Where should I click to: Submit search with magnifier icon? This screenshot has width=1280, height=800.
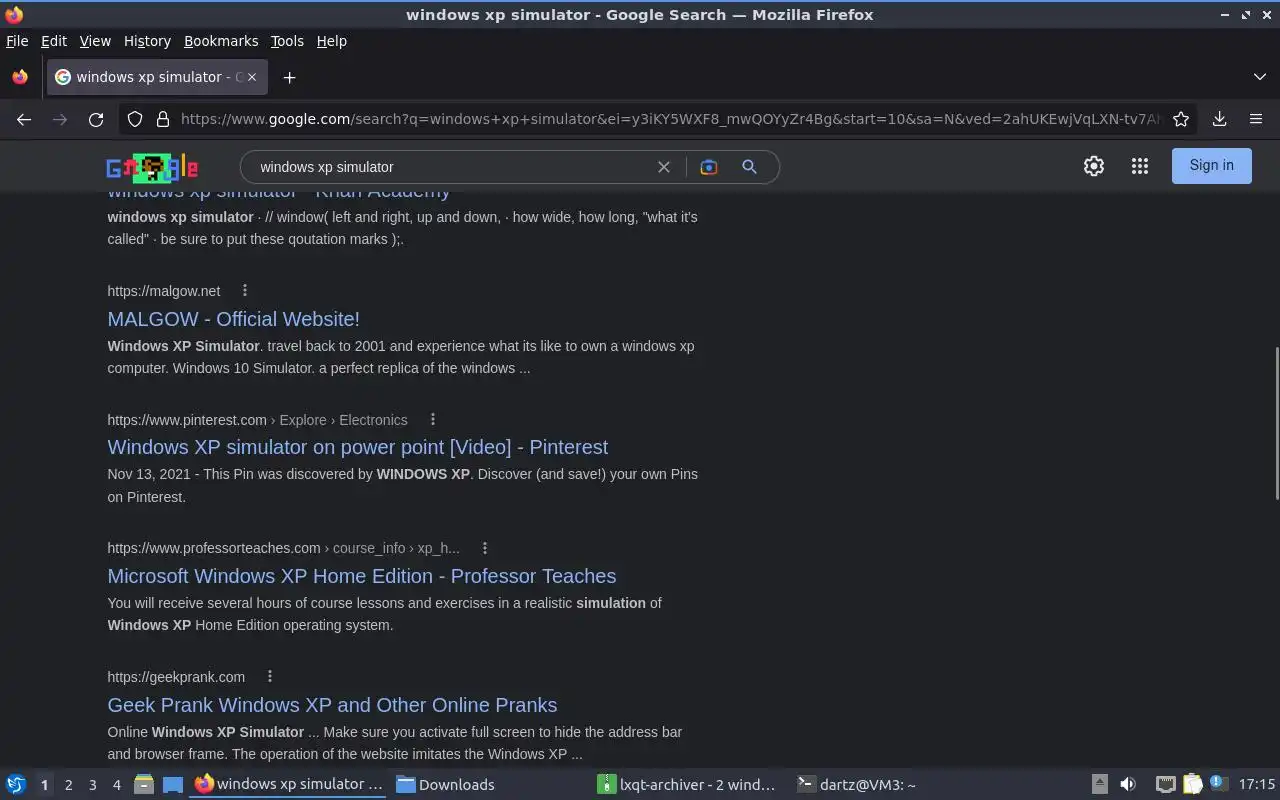click(x=749, y=167)
